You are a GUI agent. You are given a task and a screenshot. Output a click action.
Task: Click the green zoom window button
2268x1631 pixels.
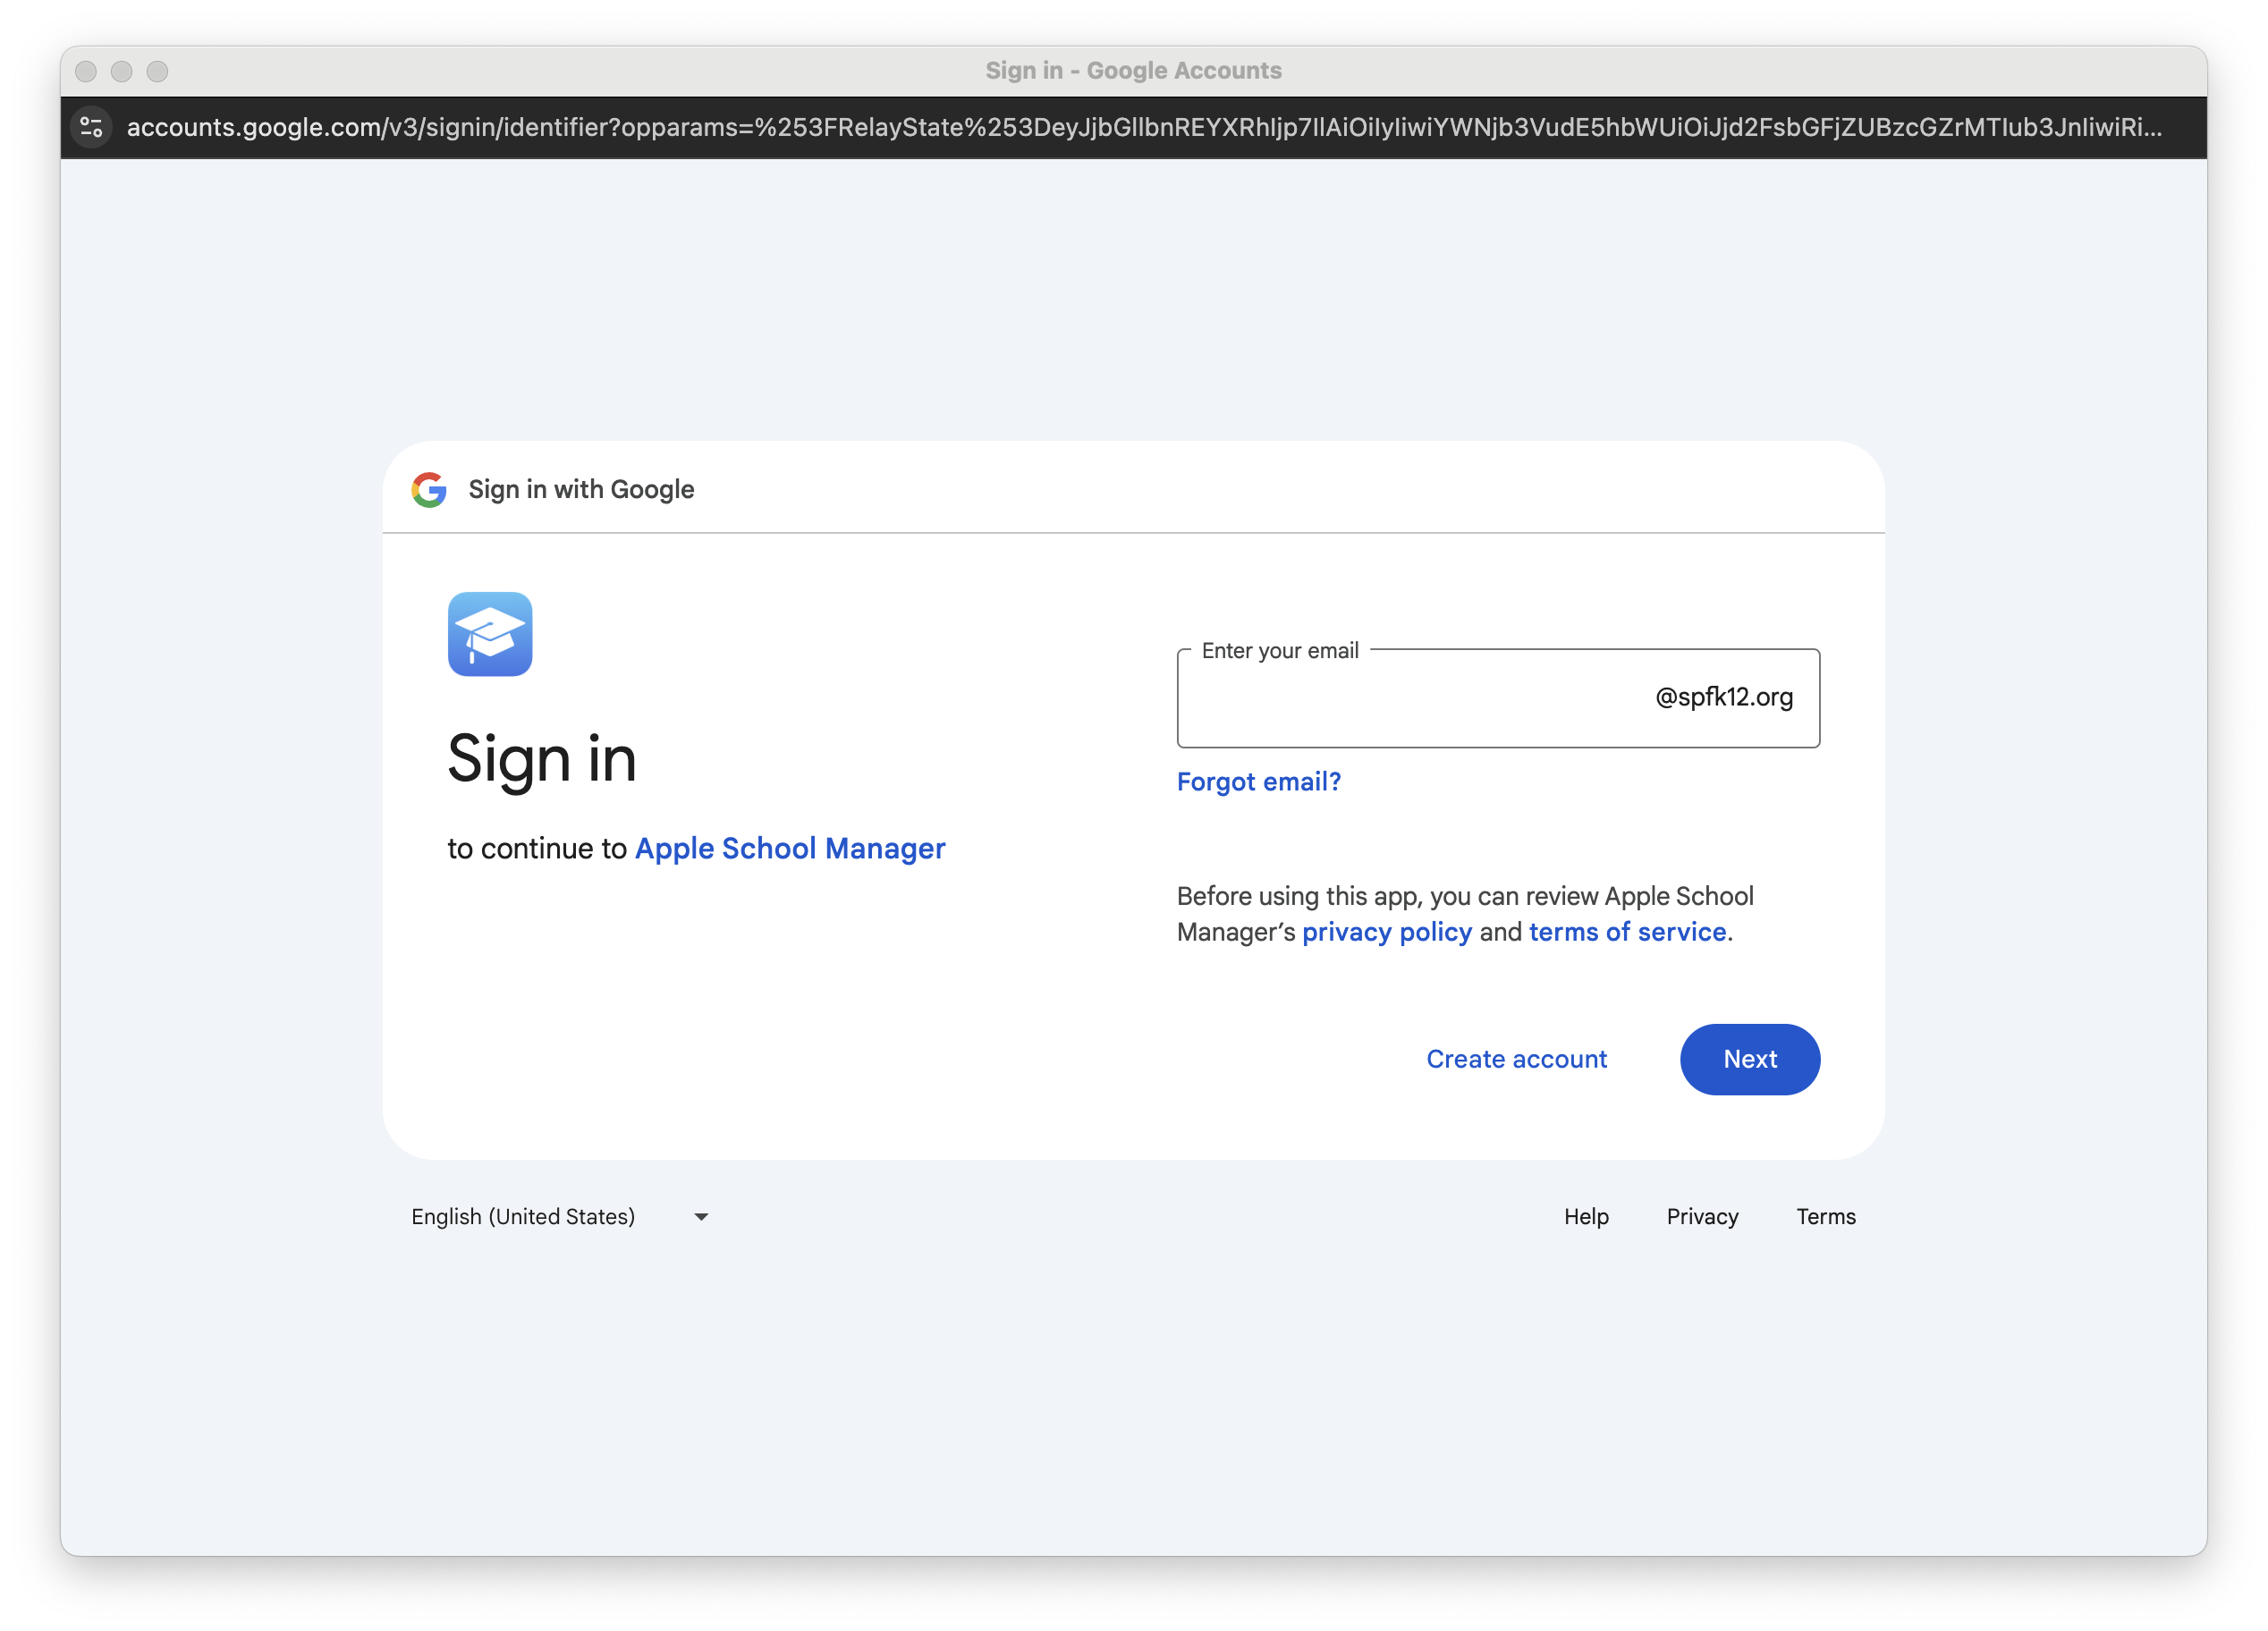157,71
